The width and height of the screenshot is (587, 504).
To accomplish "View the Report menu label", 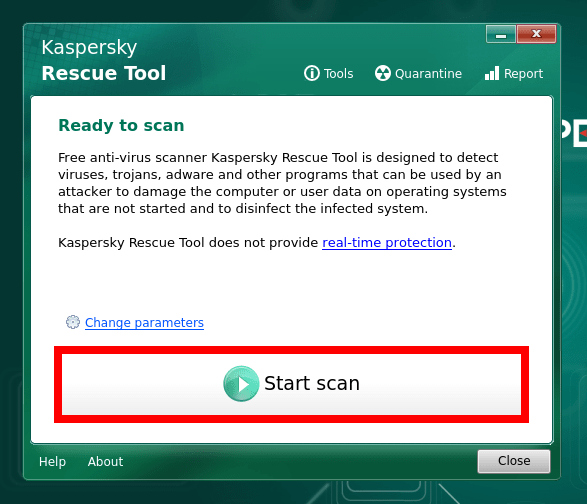I will (523, 74).
